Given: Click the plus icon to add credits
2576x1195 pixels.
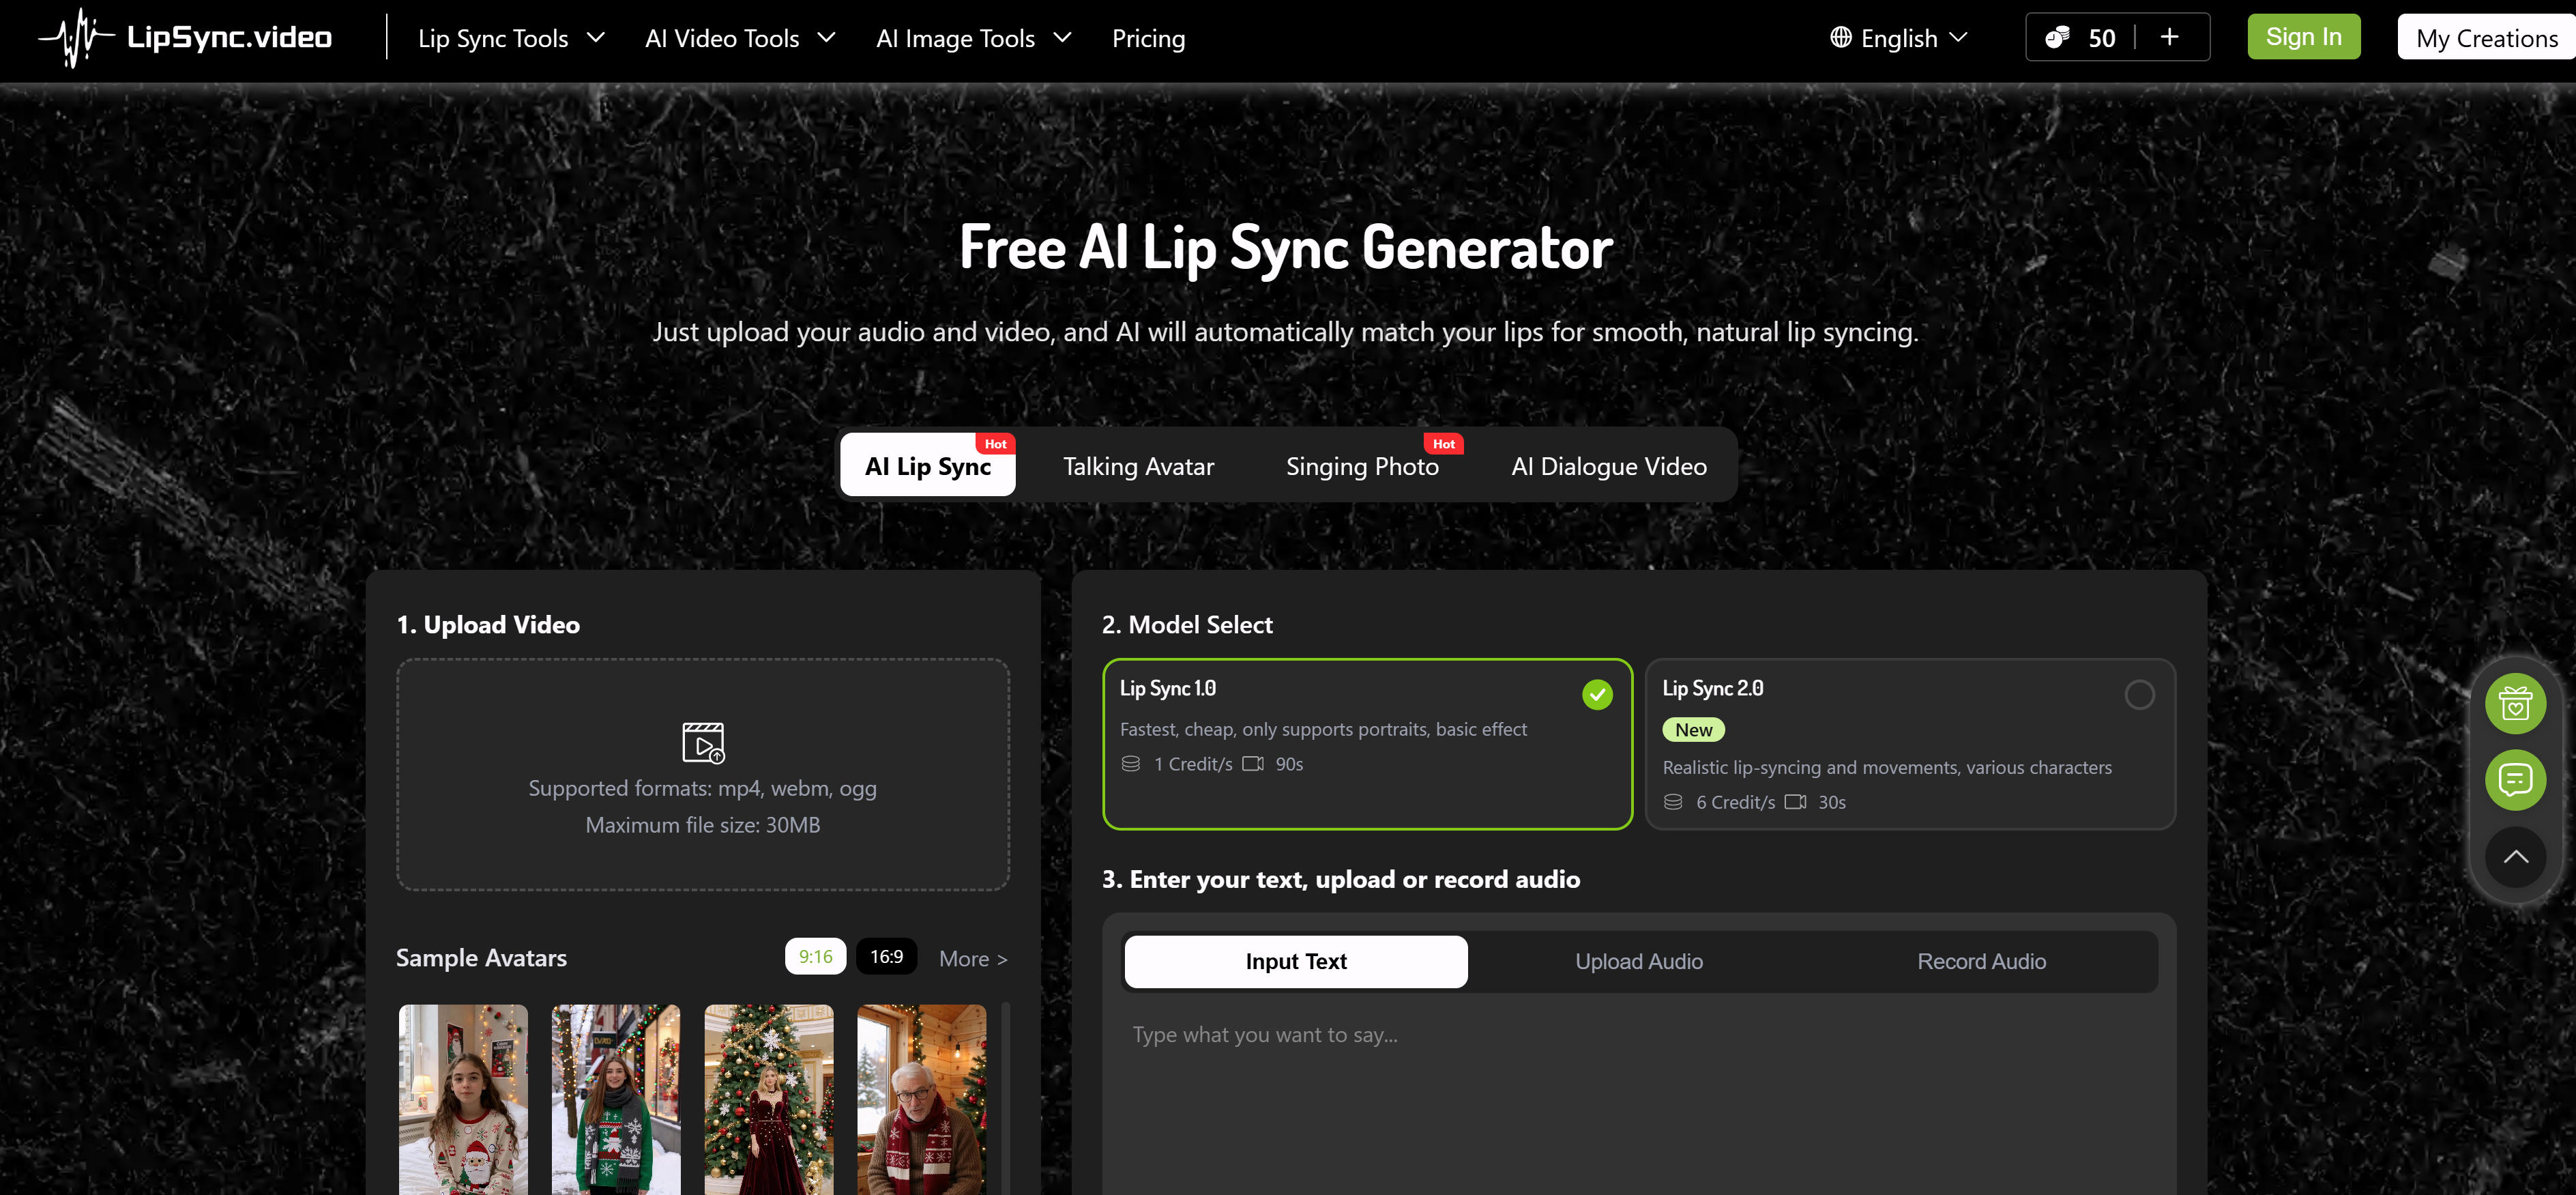Looking at the screenshot, I should [x=2169, y=38].
